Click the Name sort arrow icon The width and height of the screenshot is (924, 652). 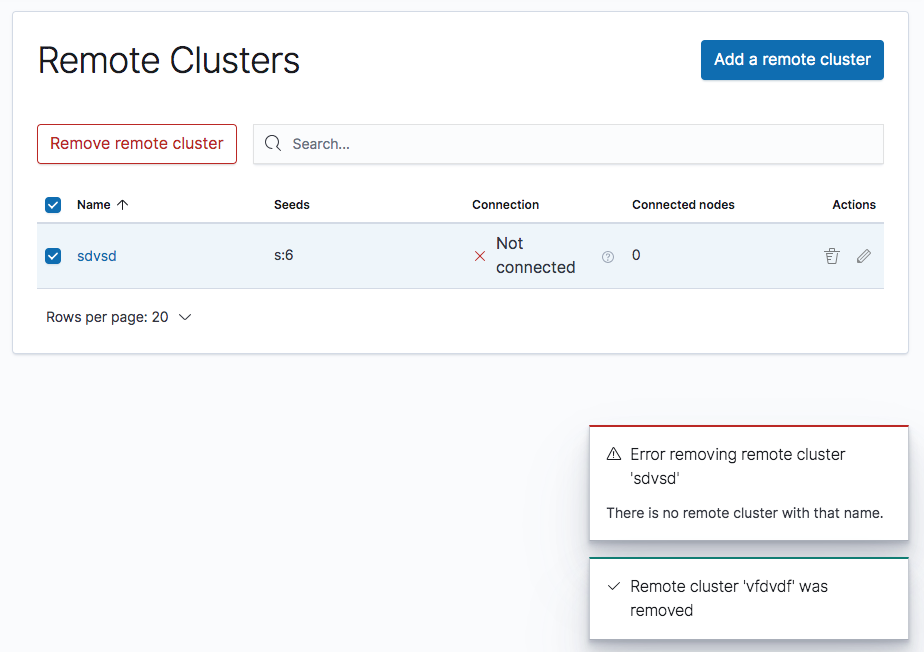point(123,205)
